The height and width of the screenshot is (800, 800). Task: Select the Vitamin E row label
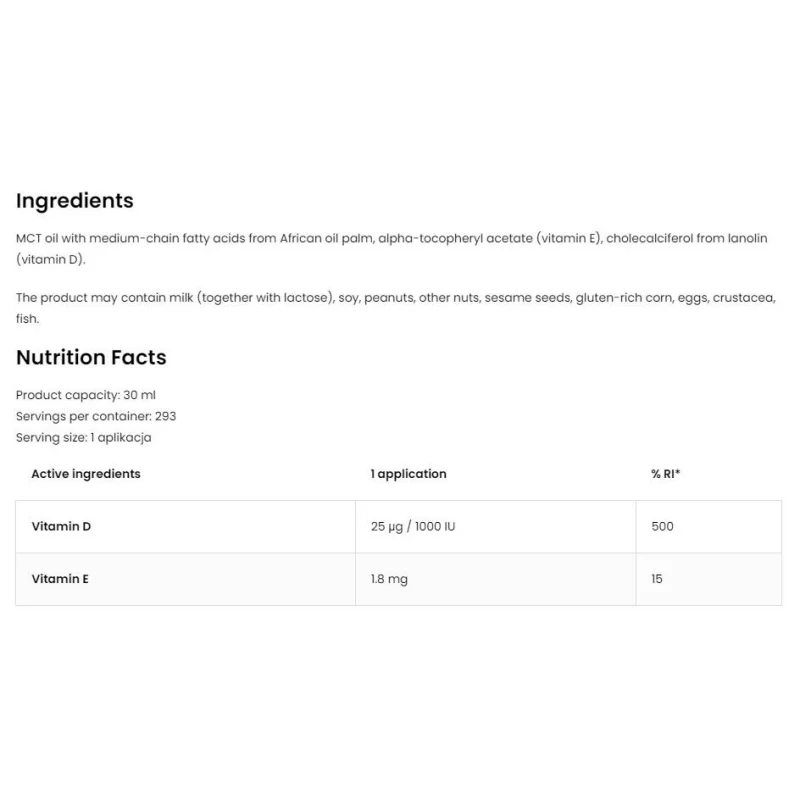pyautogui.click(x=60, y=579)
